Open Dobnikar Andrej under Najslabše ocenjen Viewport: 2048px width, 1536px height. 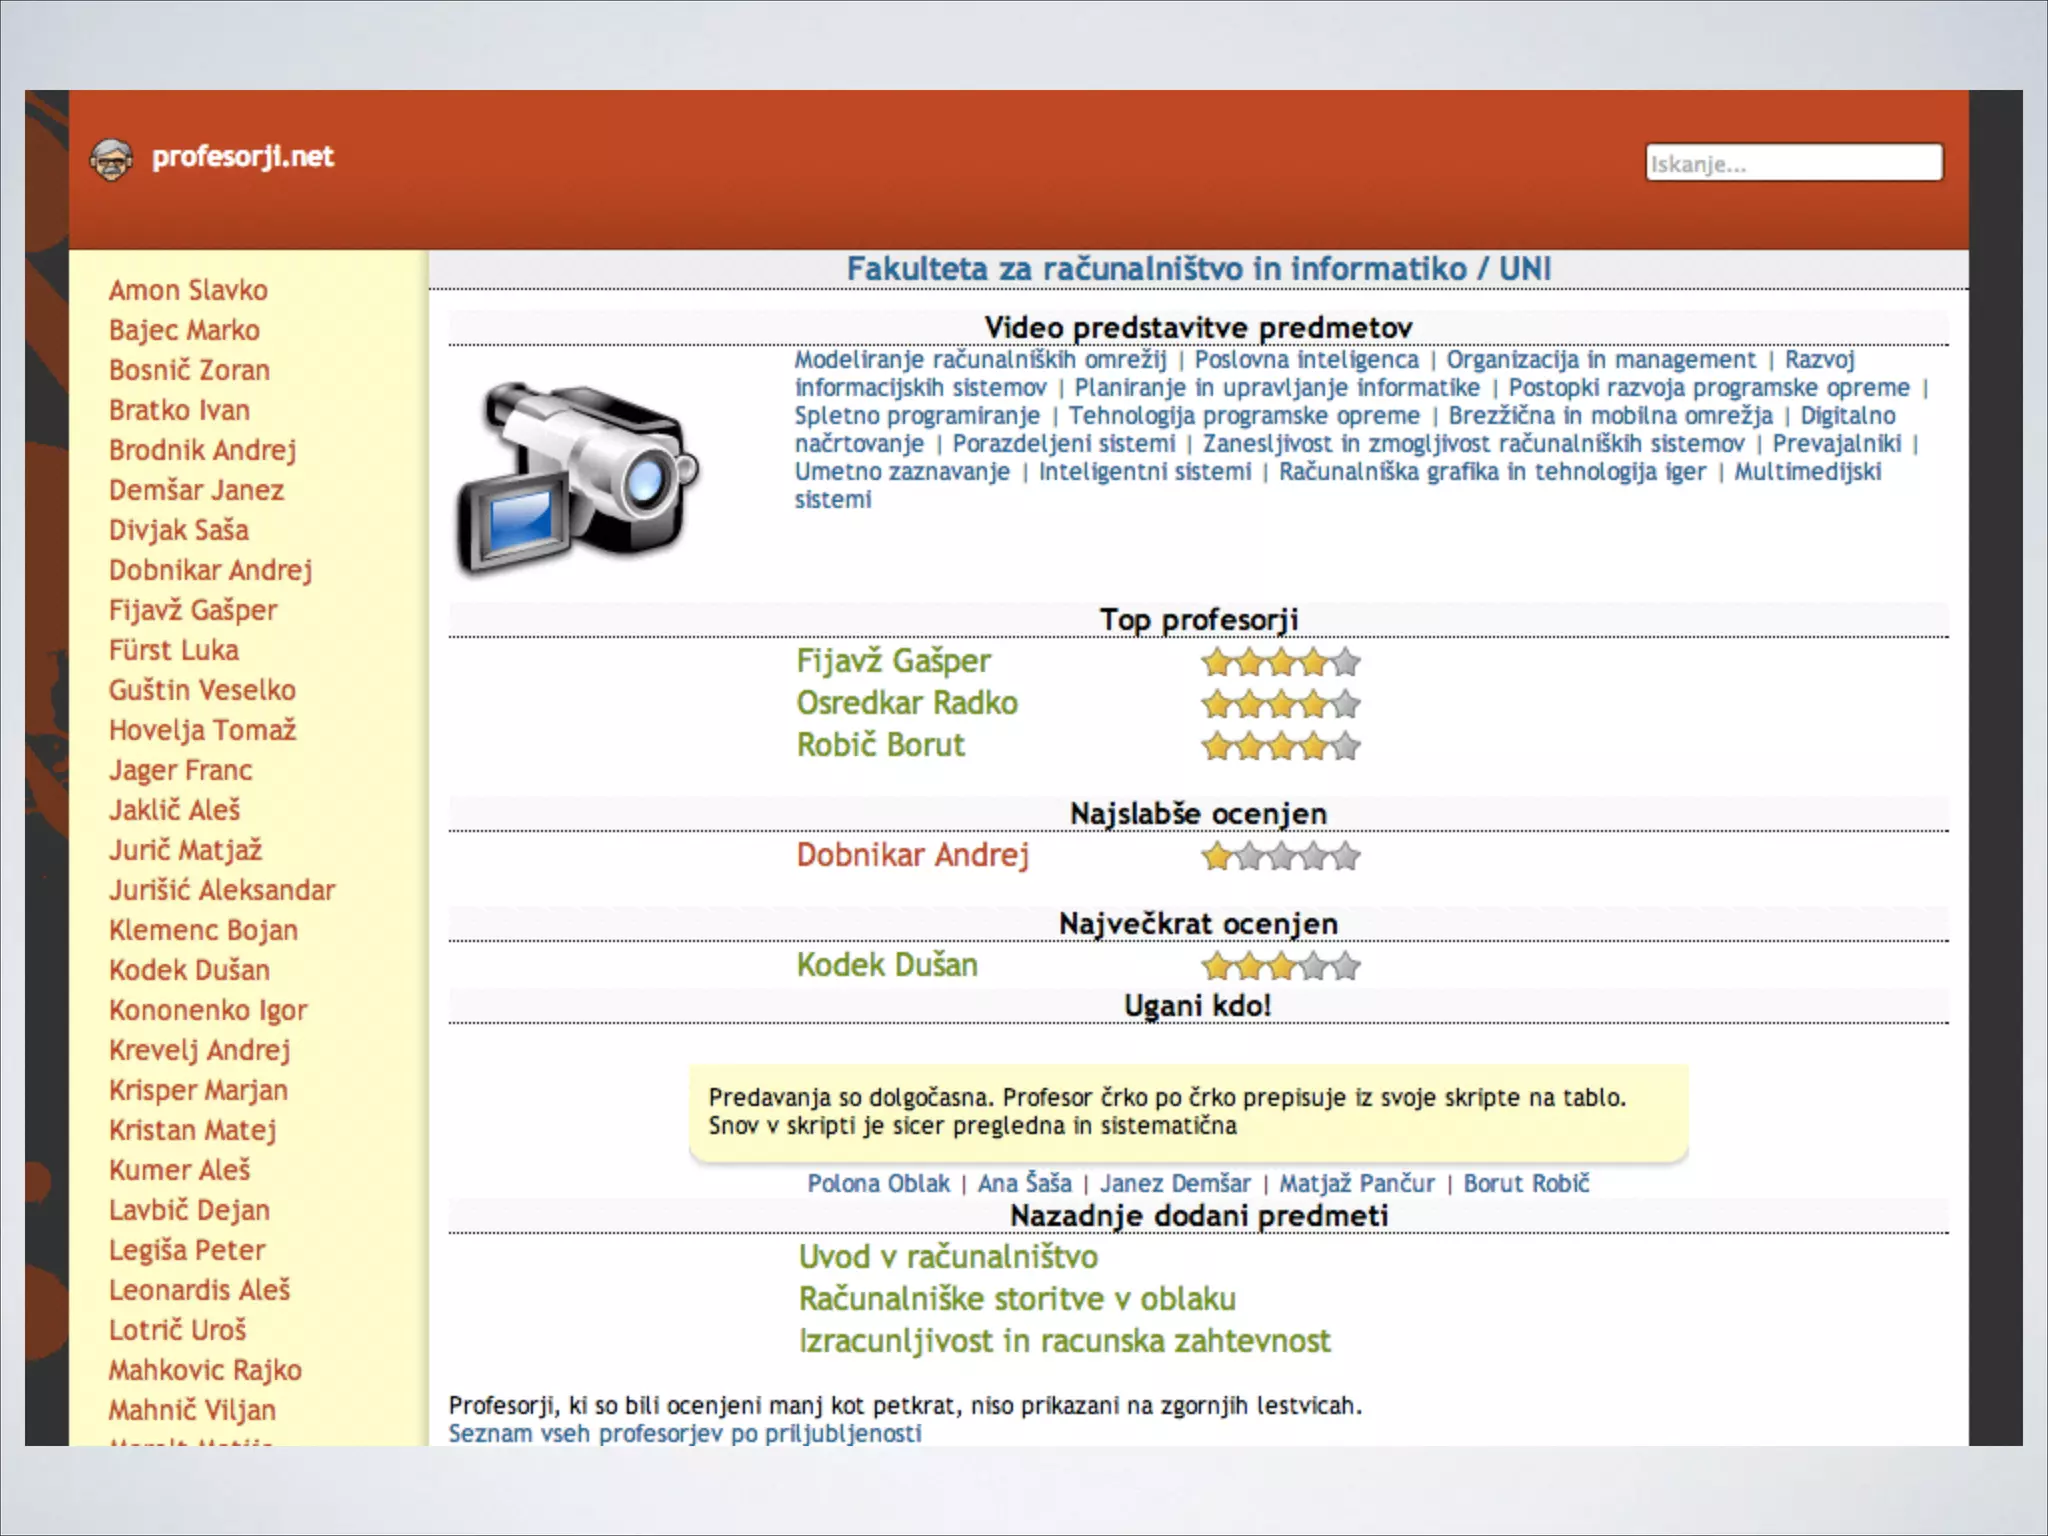click(912, 855)
